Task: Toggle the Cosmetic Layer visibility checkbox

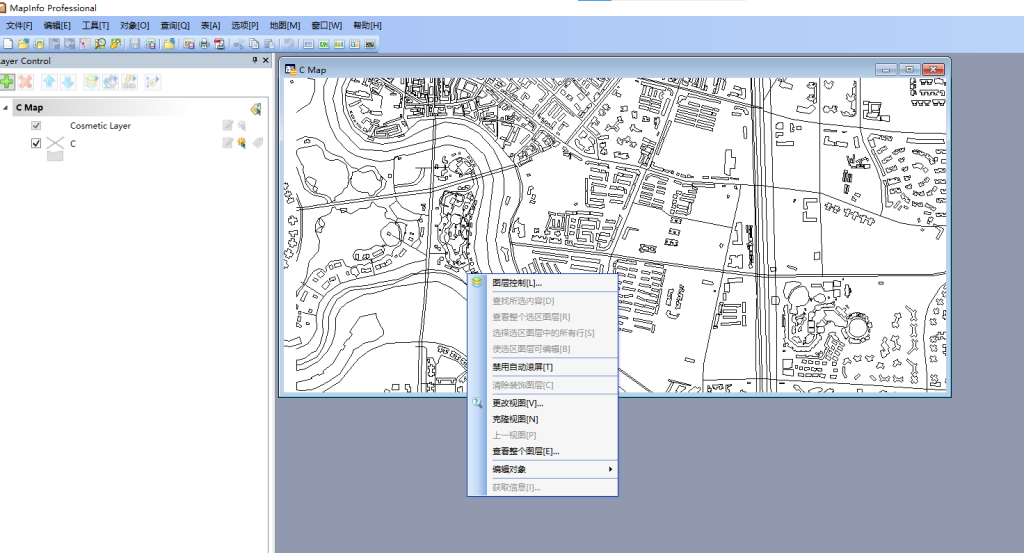Action: 36,126
